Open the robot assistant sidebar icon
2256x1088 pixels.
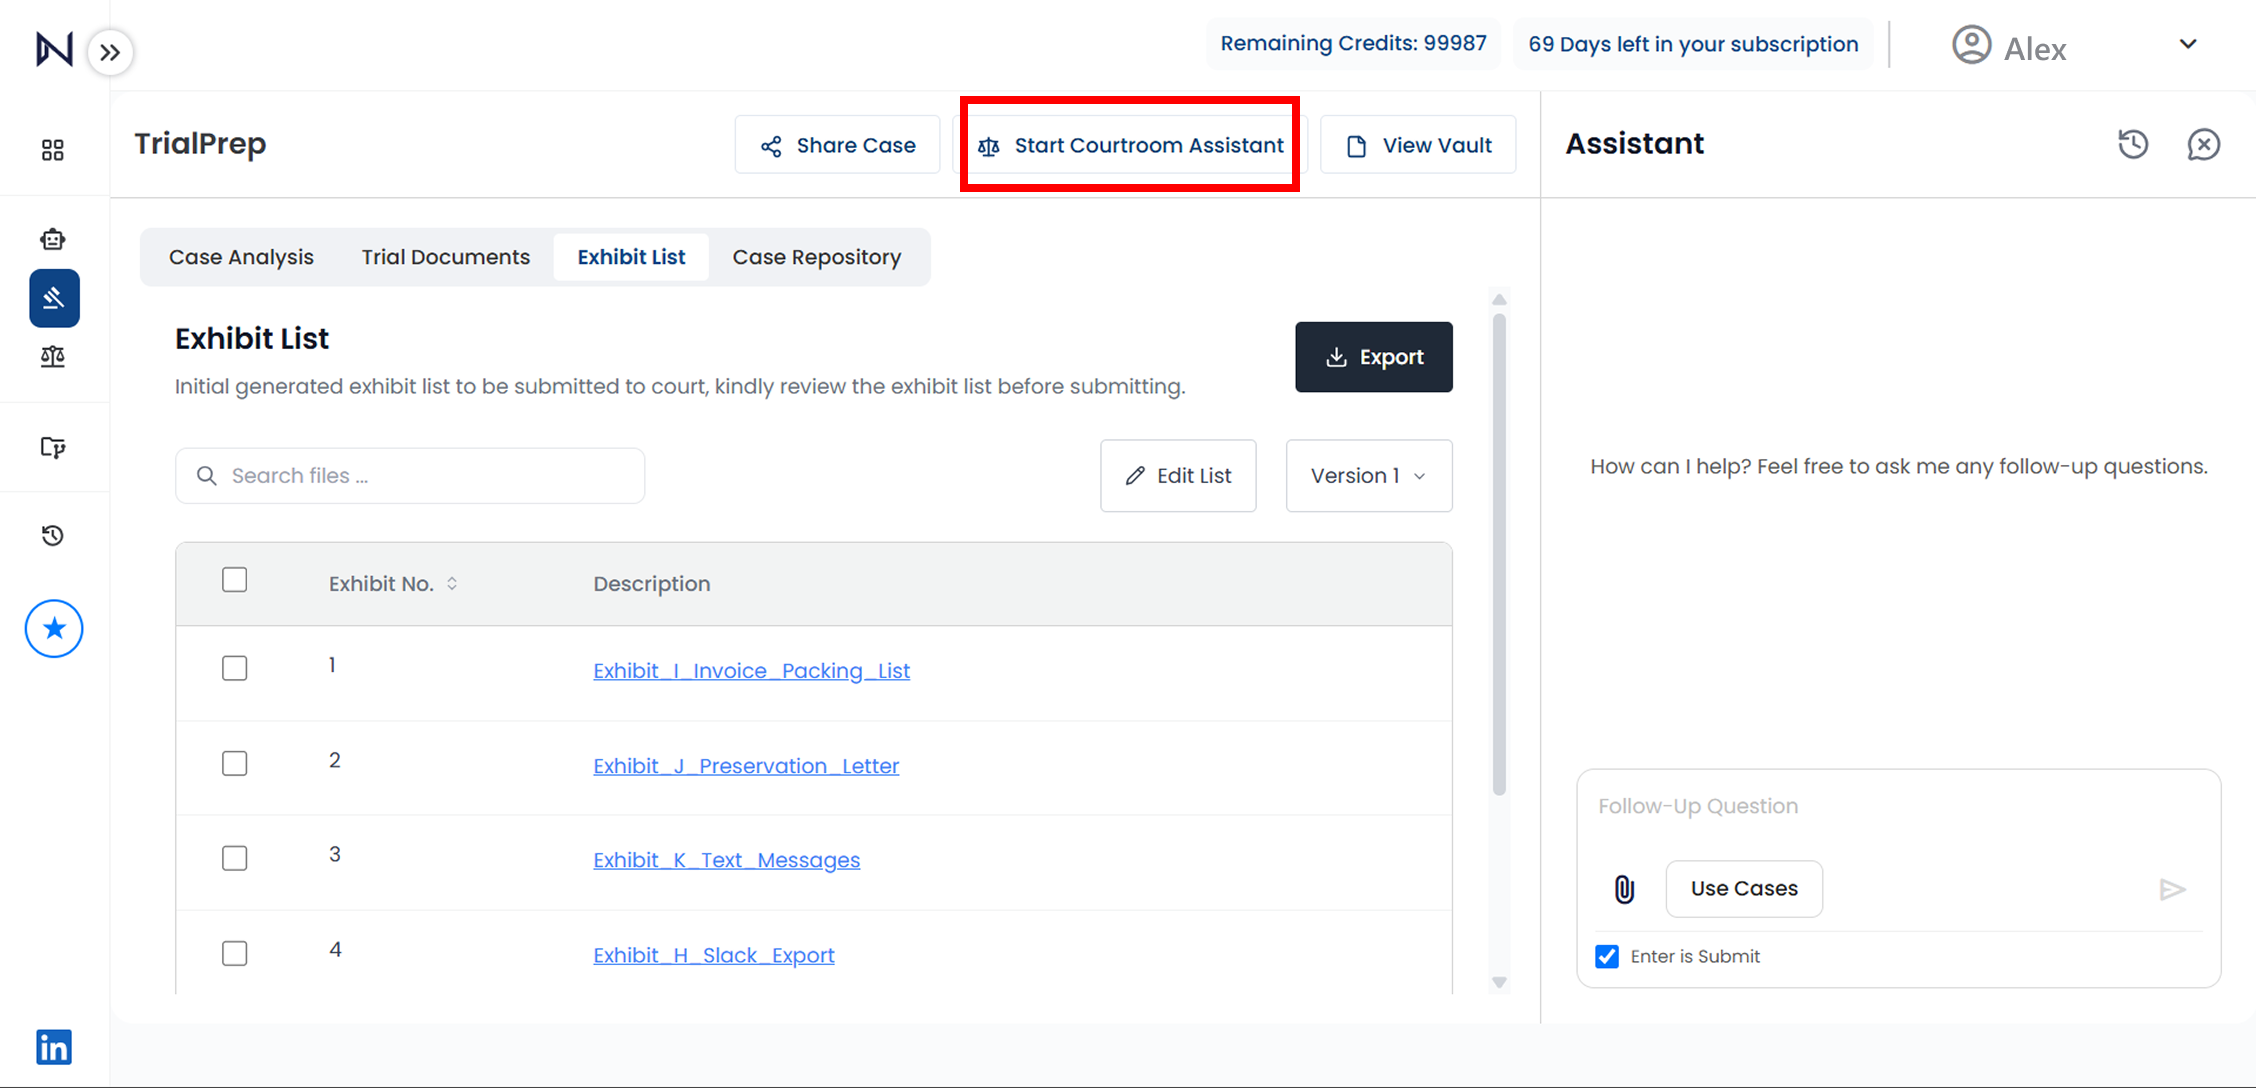tap(53, 239)
